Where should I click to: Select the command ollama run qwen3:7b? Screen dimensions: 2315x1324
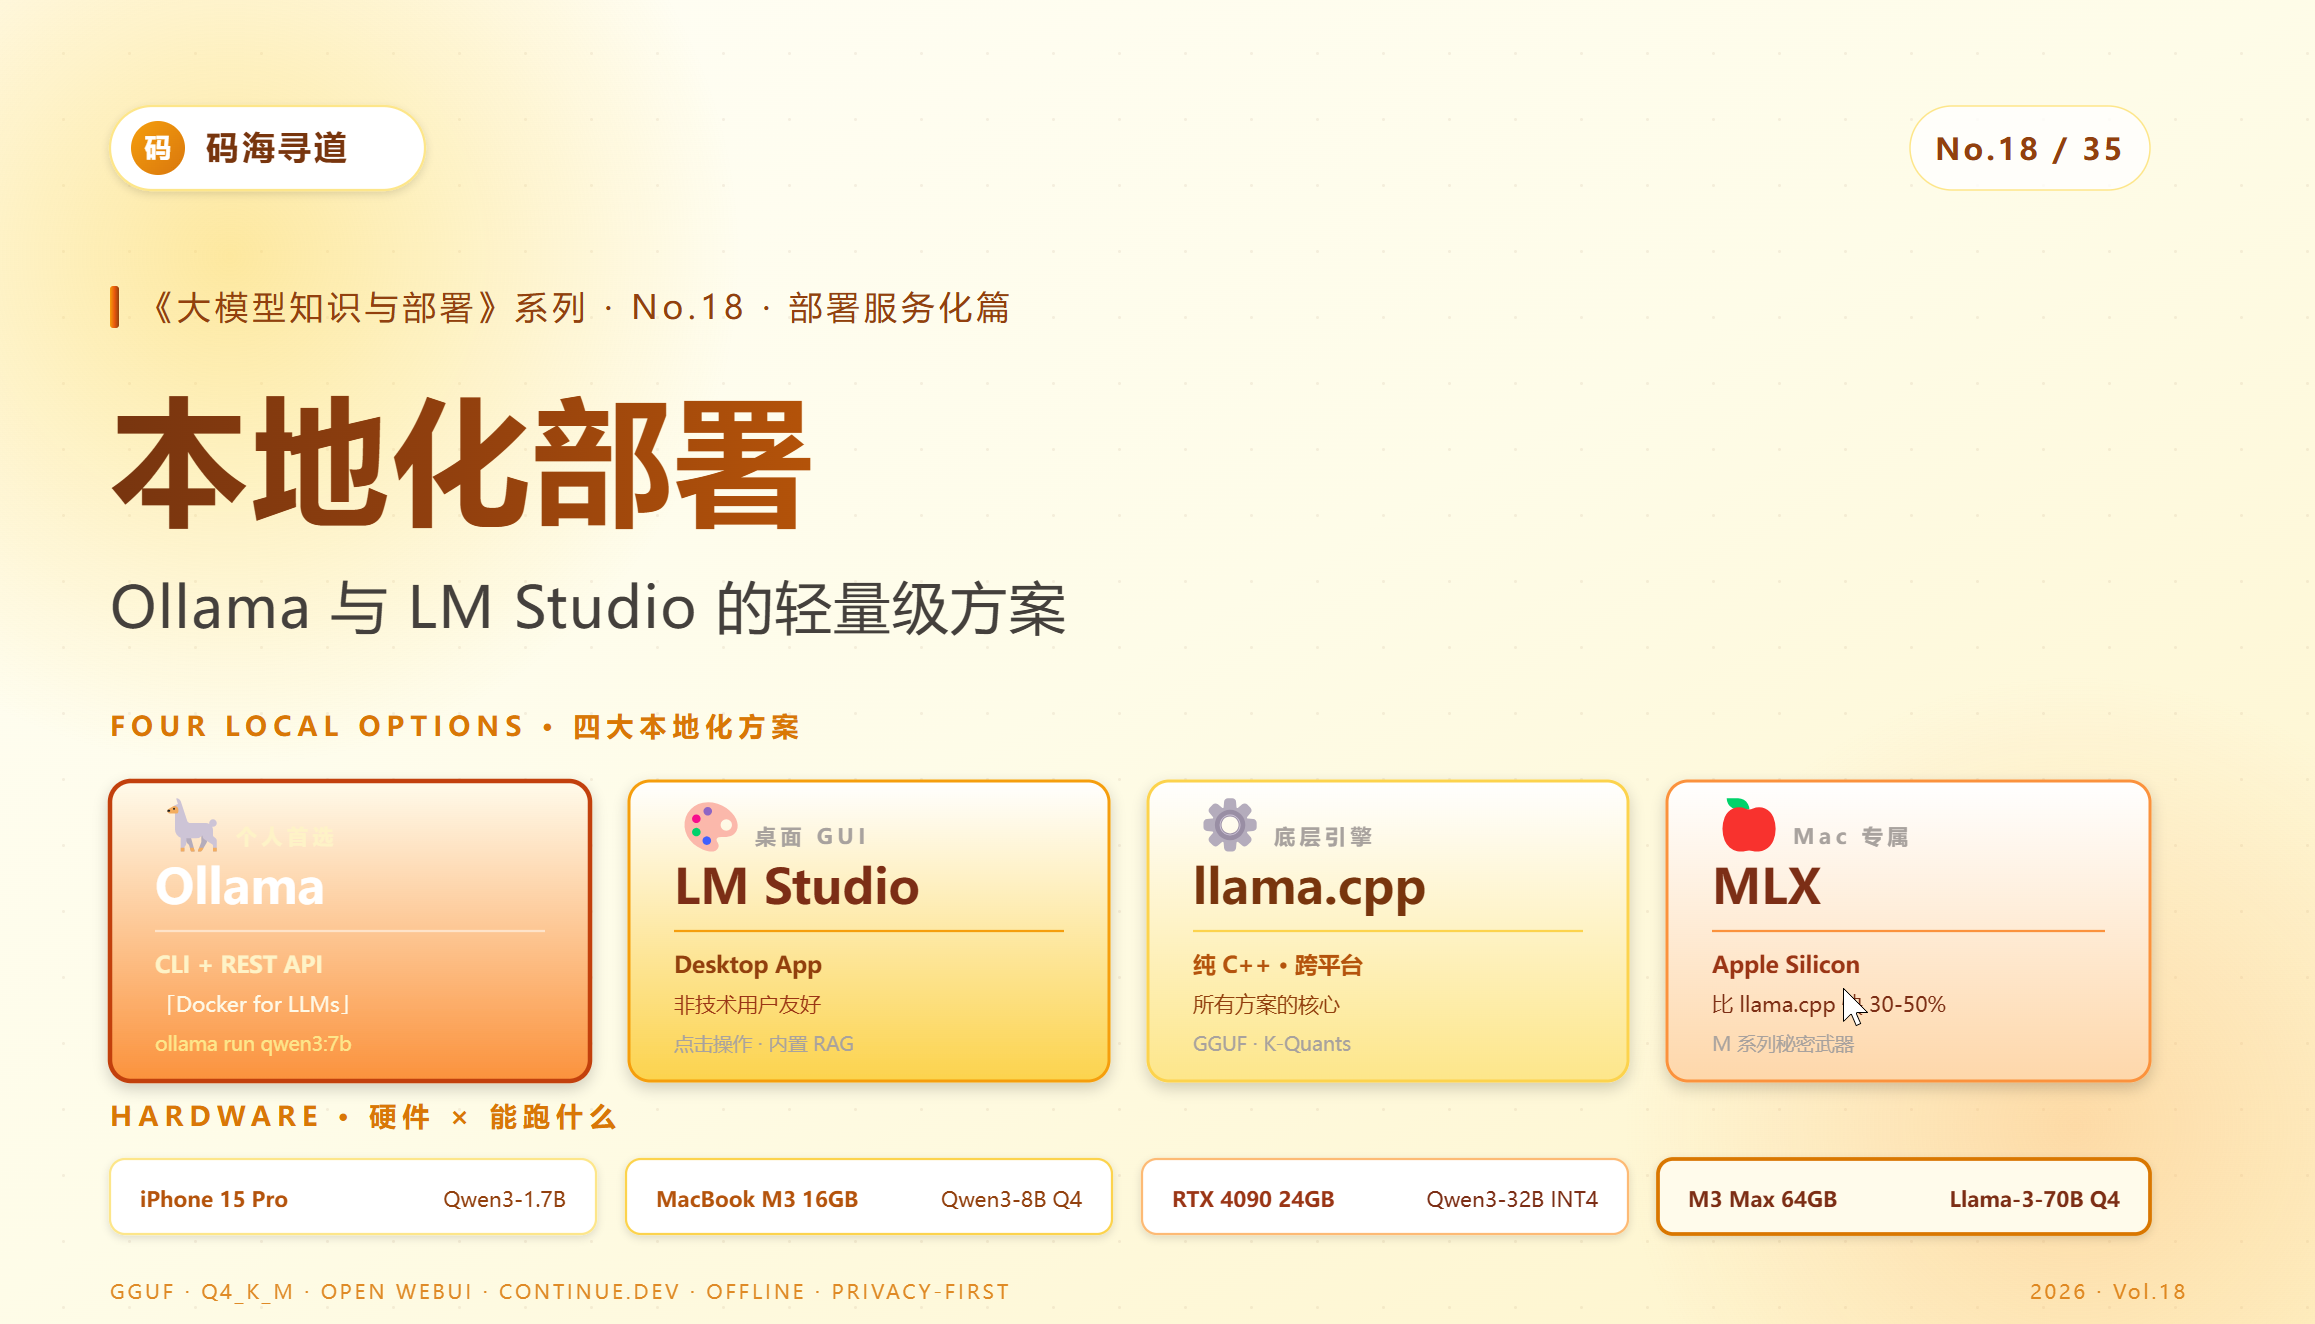click(x=253, y=1044)
